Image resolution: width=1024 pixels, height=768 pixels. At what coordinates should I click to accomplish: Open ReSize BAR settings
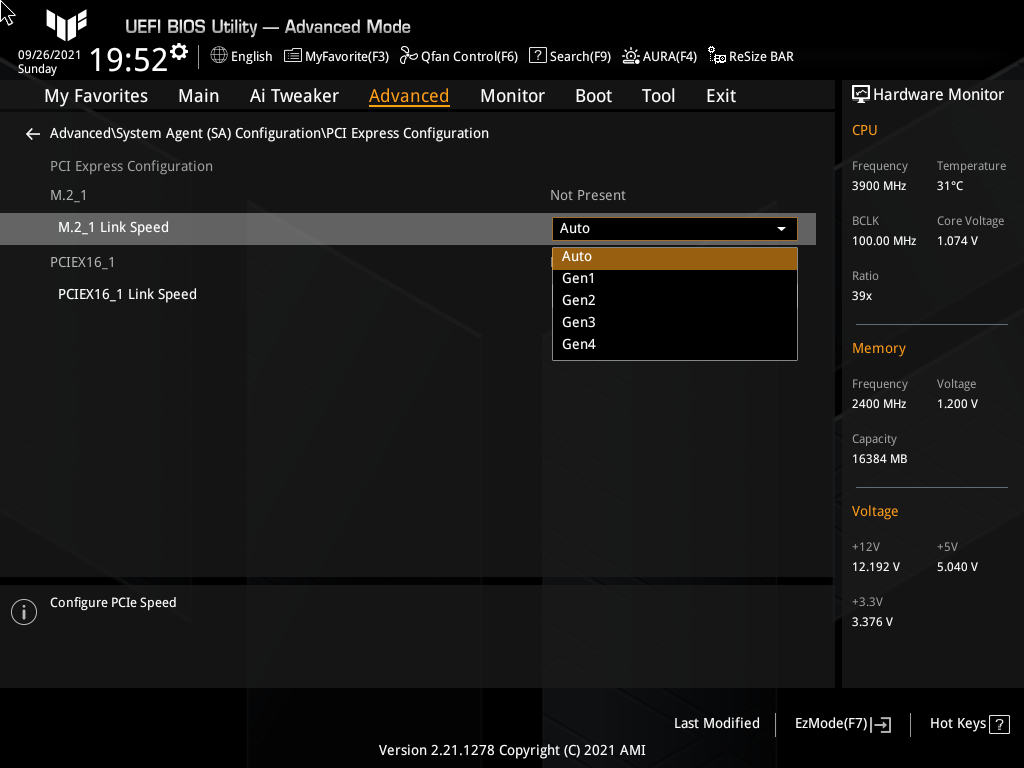pyautogui.click(x=750, y=56)
